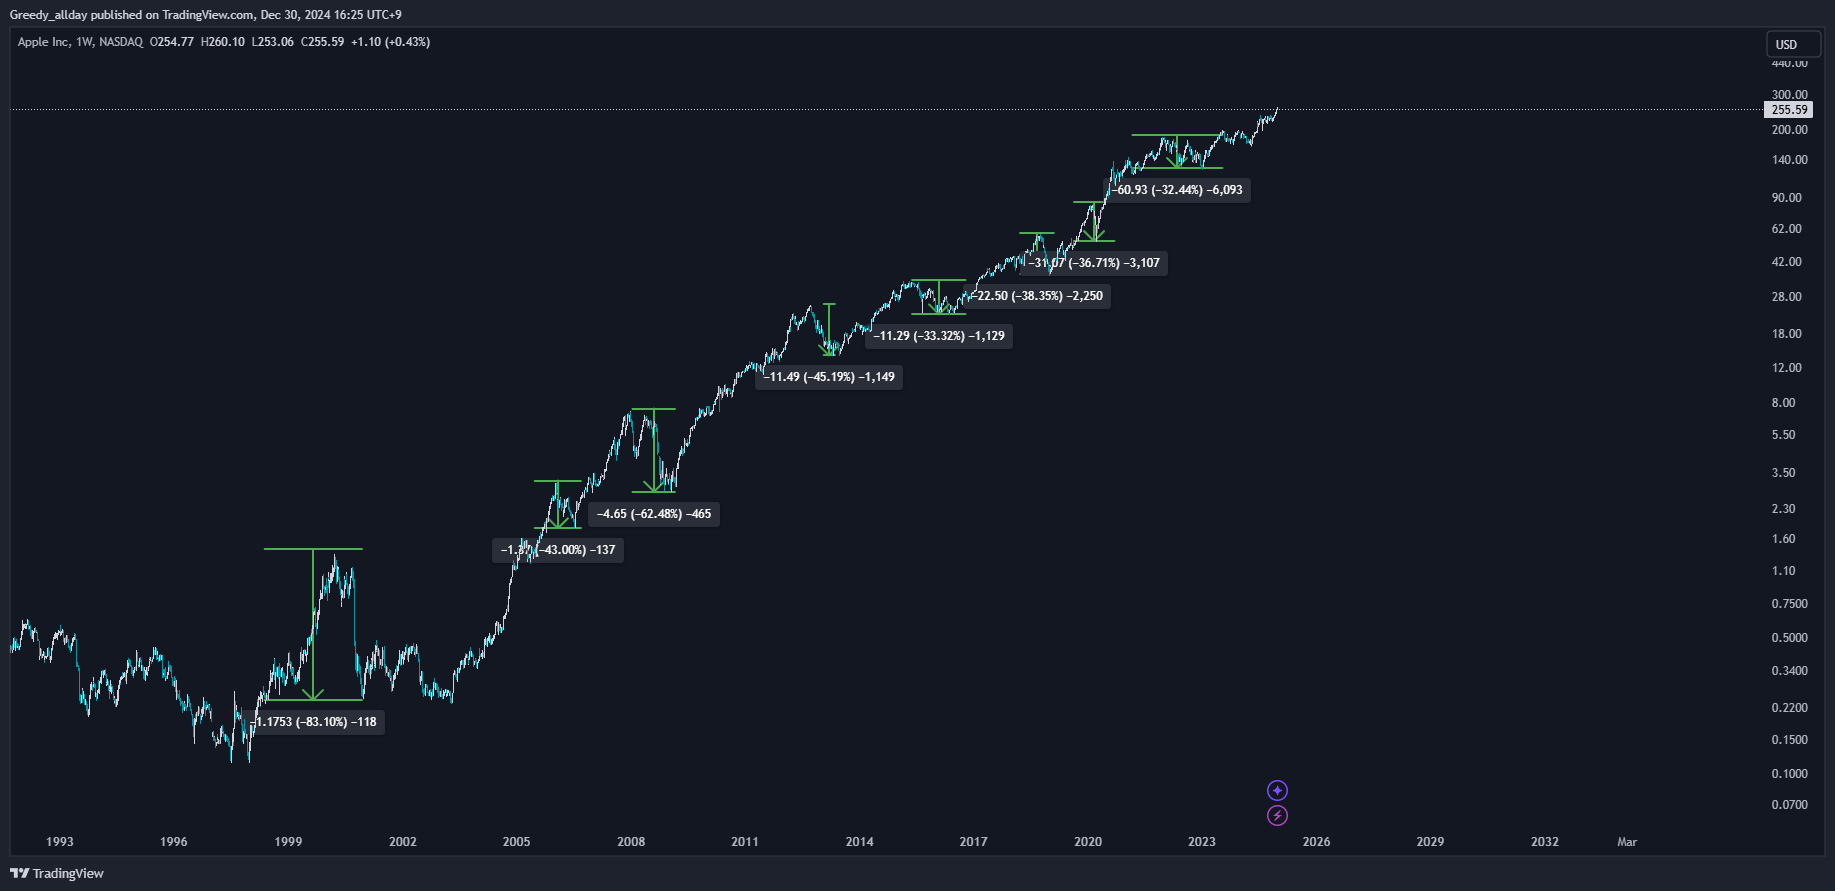The height and width of the screenshot is (891, 1835).
Task: Click the 0.2200 price axis label
Action: pos(1789,708)
